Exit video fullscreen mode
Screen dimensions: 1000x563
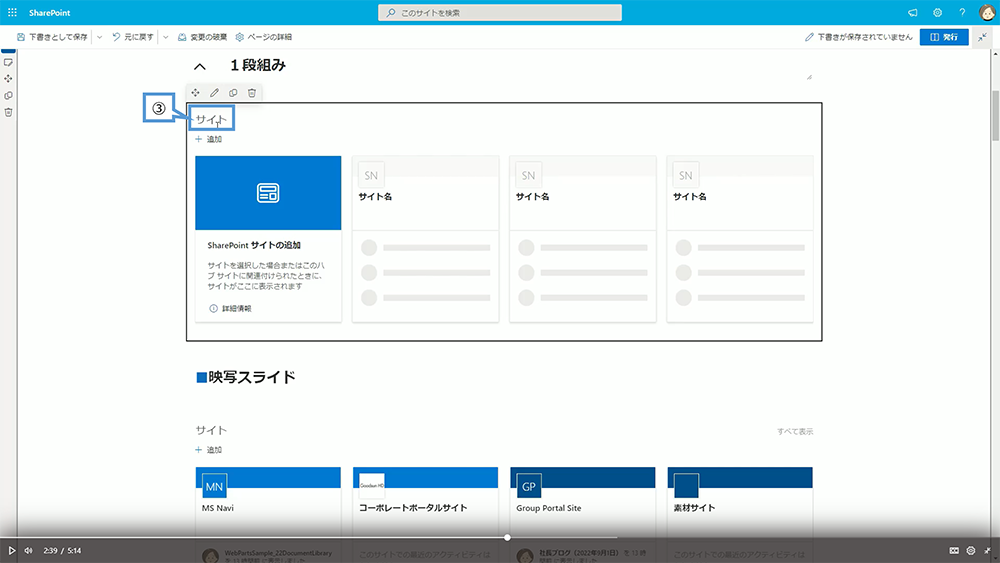click(x=987, y=551)
